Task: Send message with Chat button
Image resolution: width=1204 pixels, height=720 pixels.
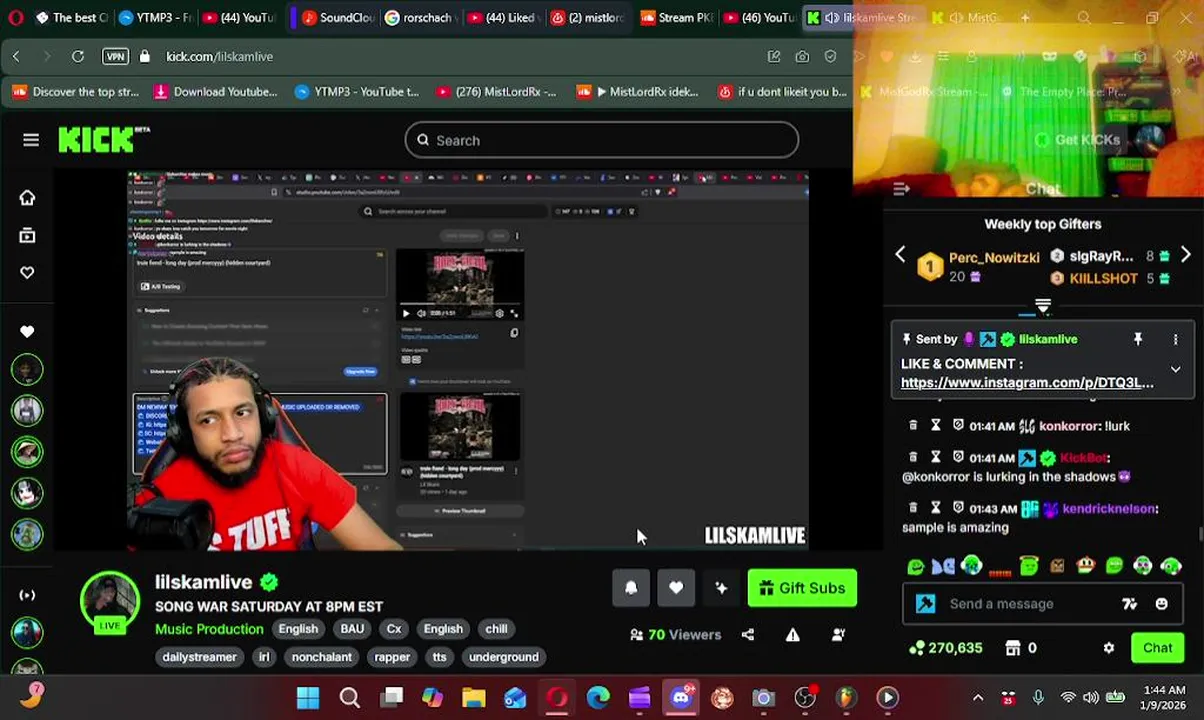Action: coord(1157,648)
